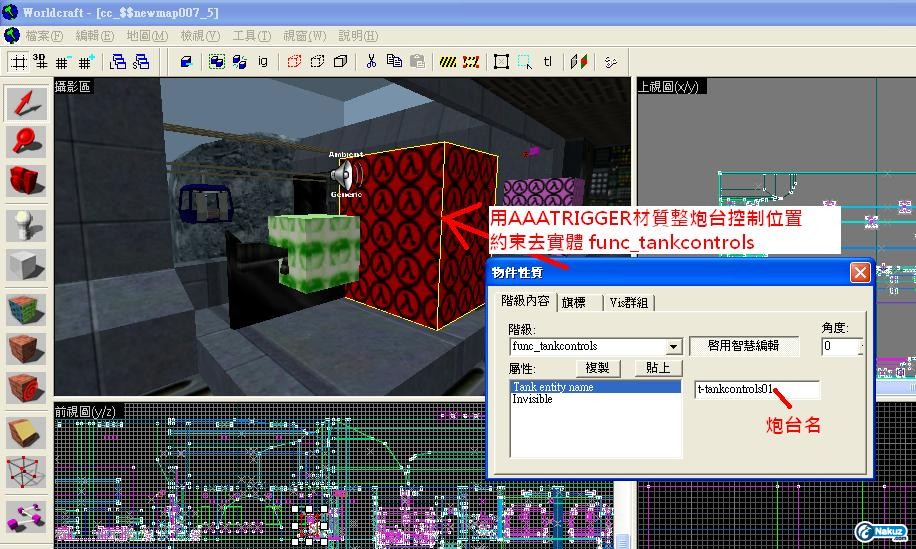
Task: Close the 物件性質 dialog
Action: pos(860,273)
